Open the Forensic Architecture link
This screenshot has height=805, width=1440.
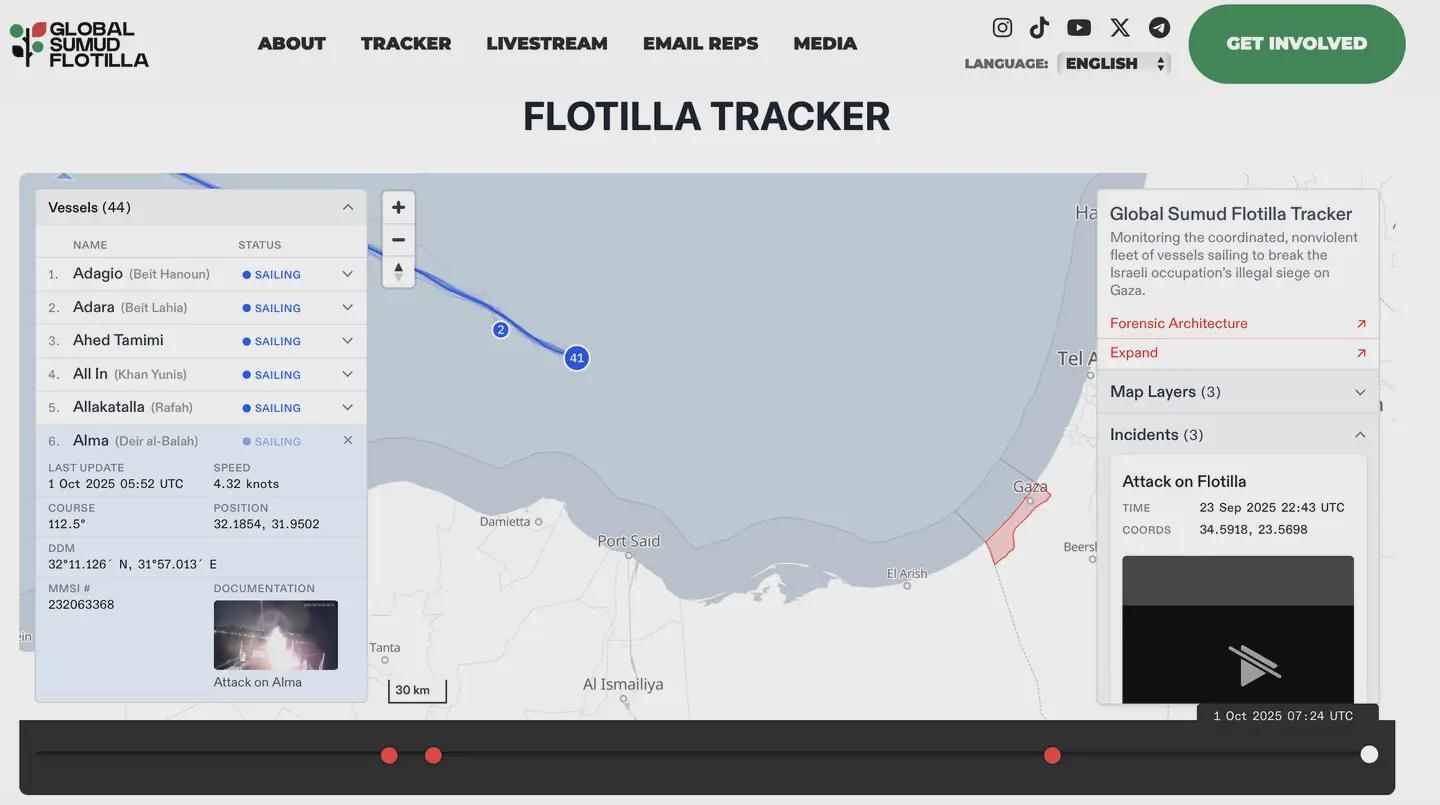[1179, 323]
